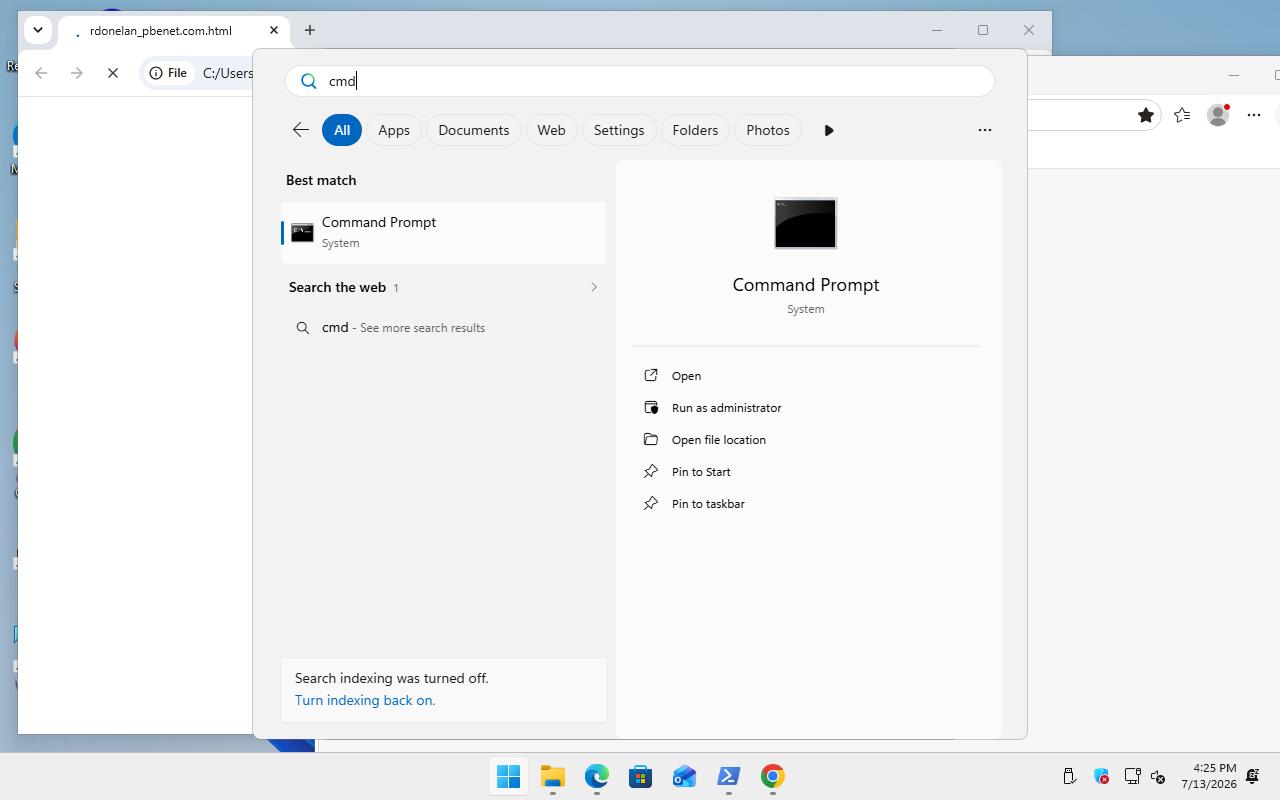Expand the Search the web chevron
Image resolution: width=1280 pixels, height=800 pixels.
click(x=594, y=287)
